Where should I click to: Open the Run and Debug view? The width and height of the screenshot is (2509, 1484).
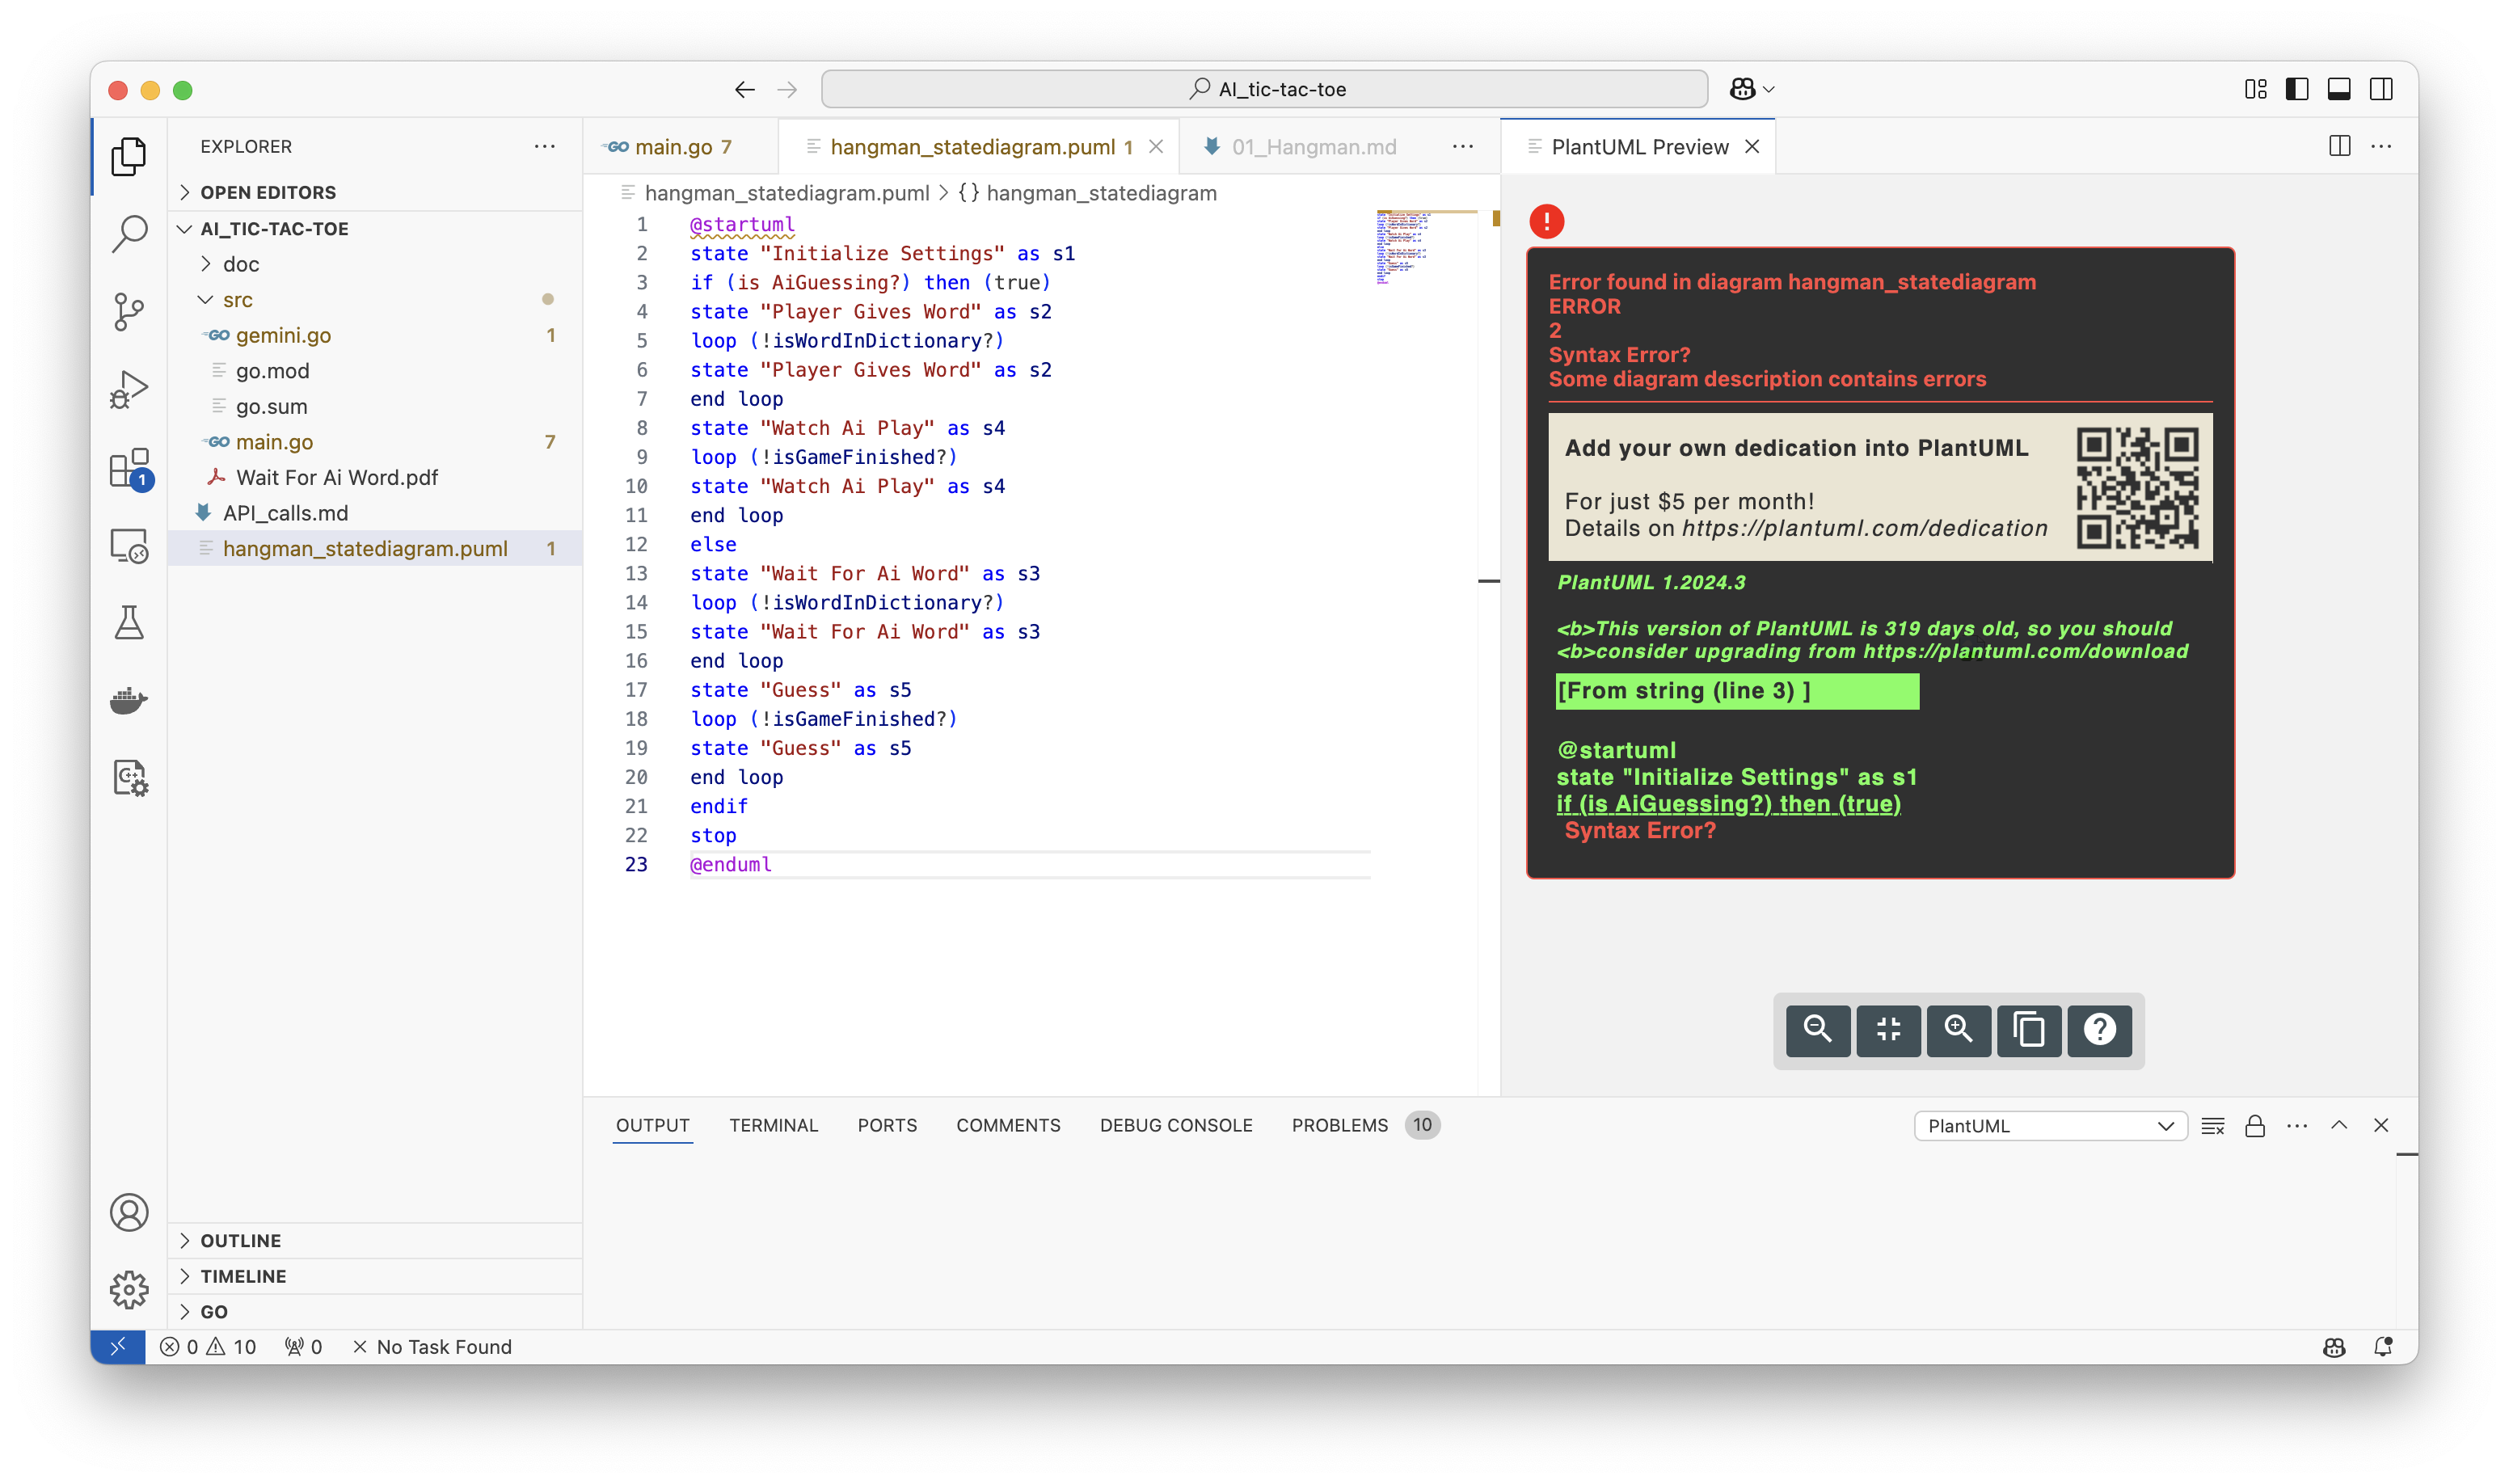tap(129, 389)
